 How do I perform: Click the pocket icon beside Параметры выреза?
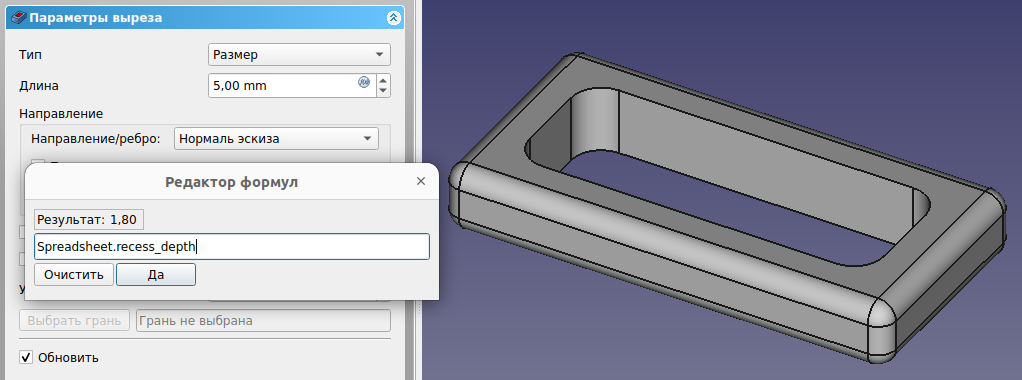(x=19, y=18)
